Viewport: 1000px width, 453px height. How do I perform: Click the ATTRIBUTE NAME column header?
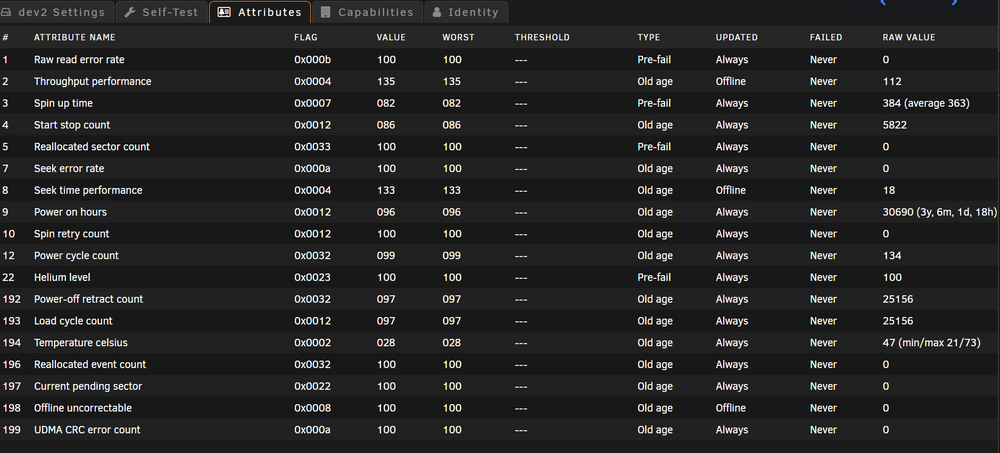75,38
